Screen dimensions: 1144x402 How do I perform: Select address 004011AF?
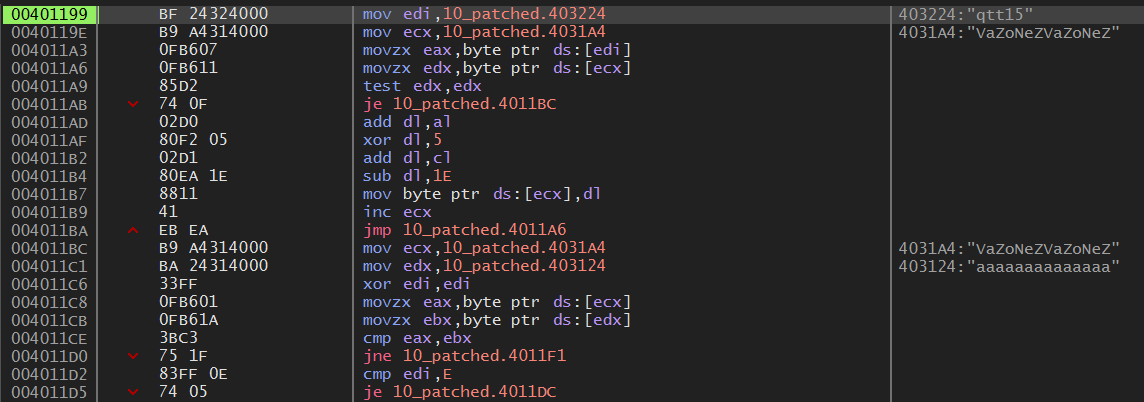point(50,140)
